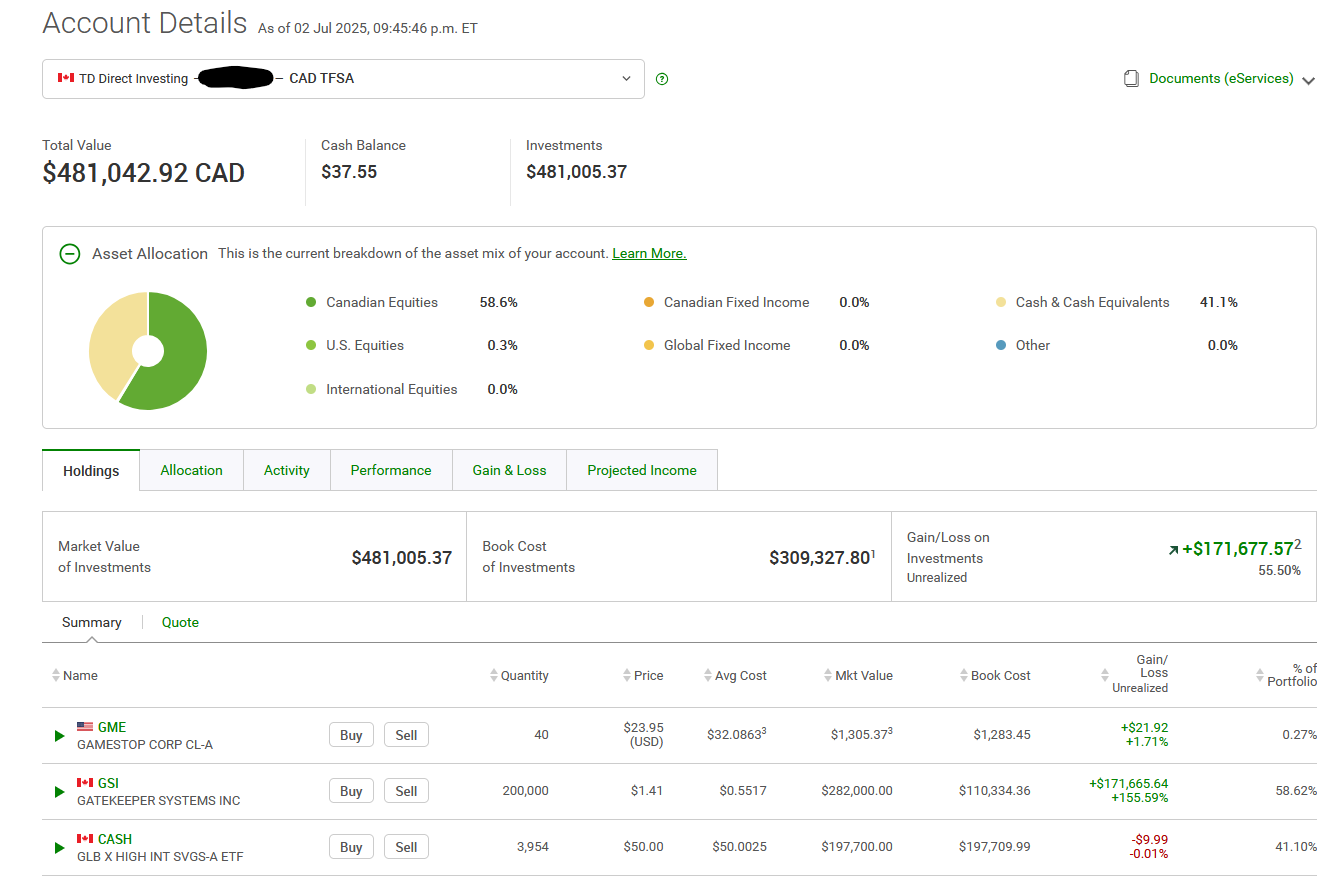Sort holdings by Price column

point(642,676)
